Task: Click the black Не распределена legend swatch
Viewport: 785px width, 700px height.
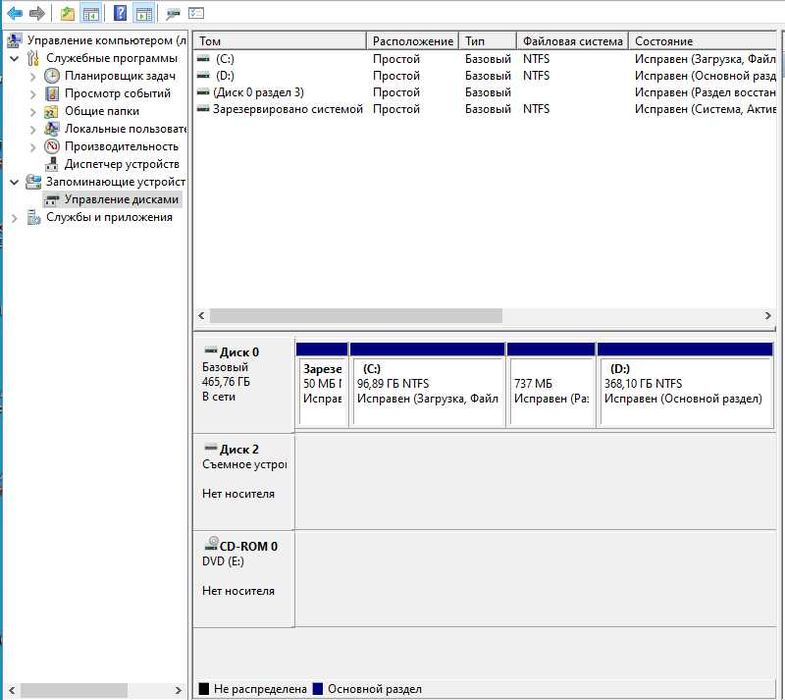Action: [x=204, y=688]
